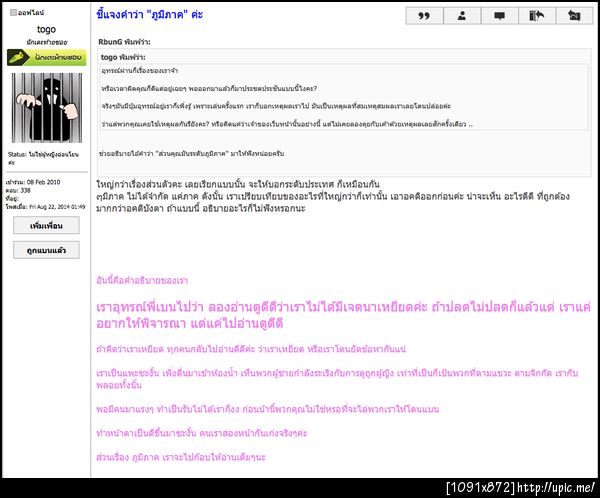600x498 pixels.
Task: Click the togo nested quote header
Action: (123, 57)
